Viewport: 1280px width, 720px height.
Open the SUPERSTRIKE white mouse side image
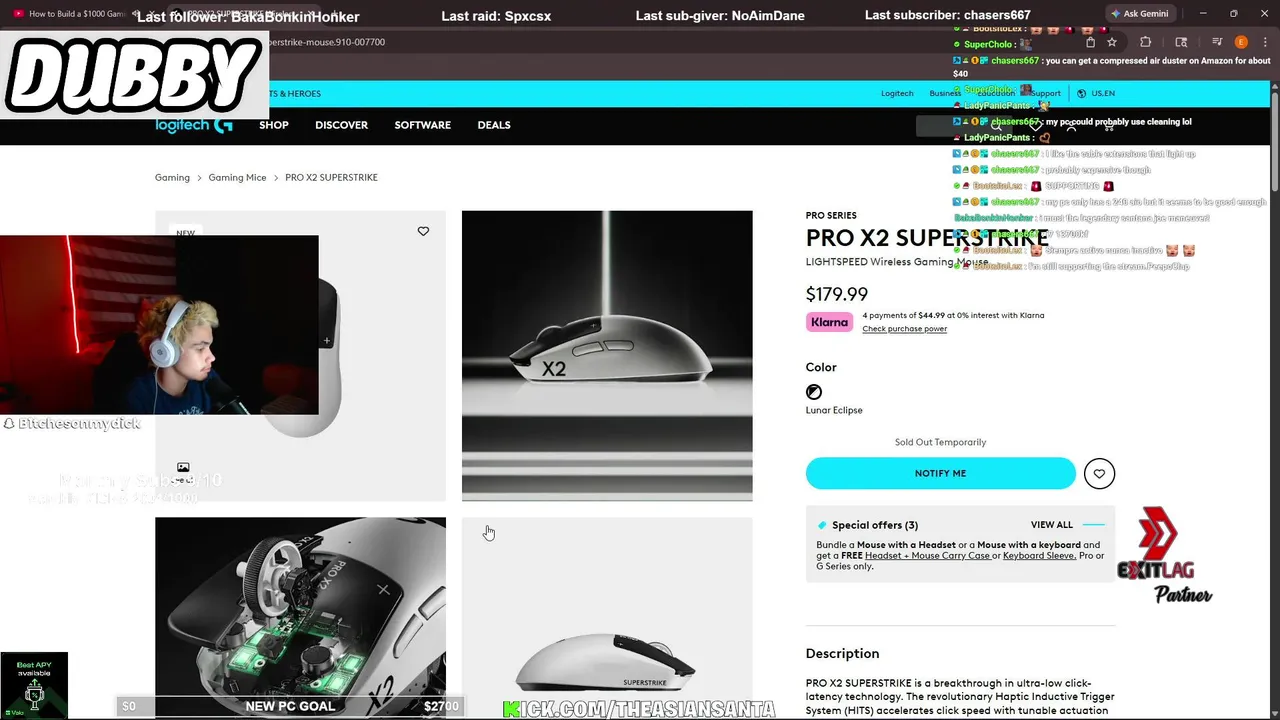pyautogui.click(x=607, y=617)
